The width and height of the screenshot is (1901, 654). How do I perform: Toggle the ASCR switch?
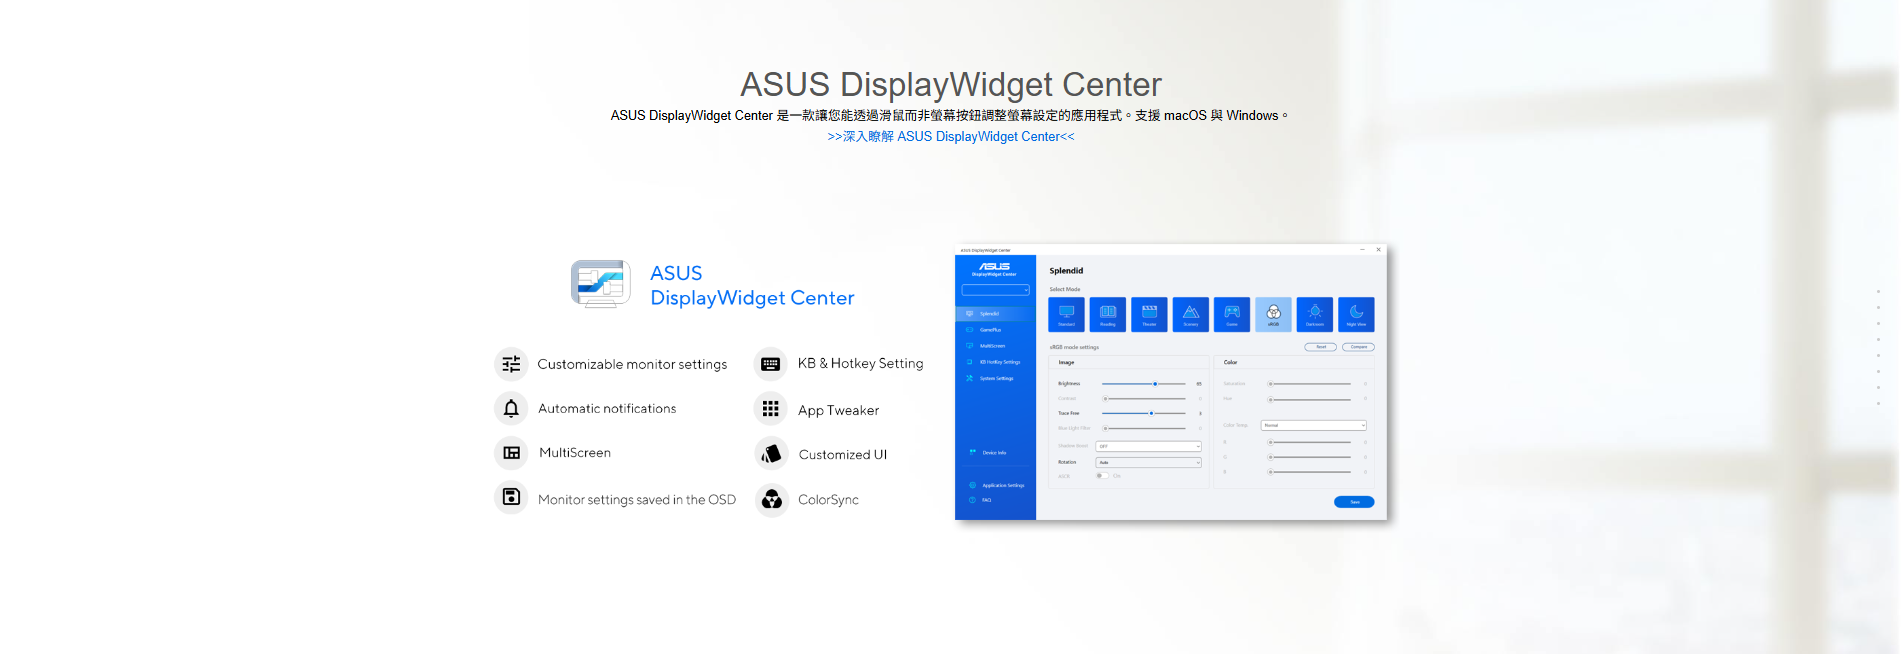(1100, 476)
